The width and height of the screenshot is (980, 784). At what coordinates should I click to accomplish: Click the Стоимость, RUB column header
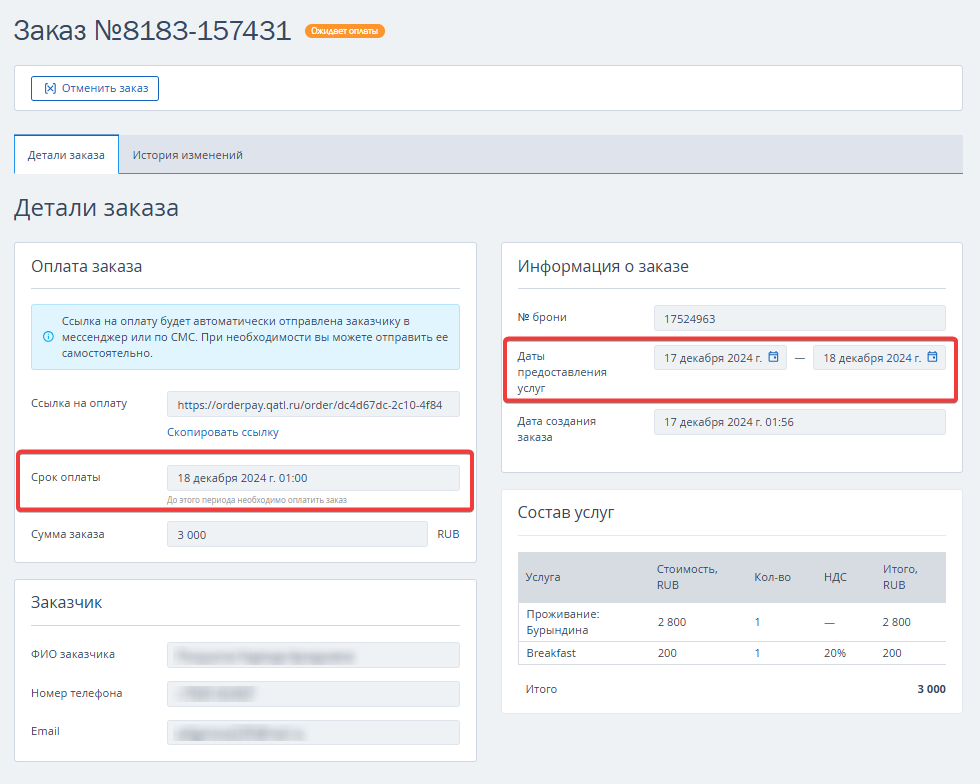[687, 577]
